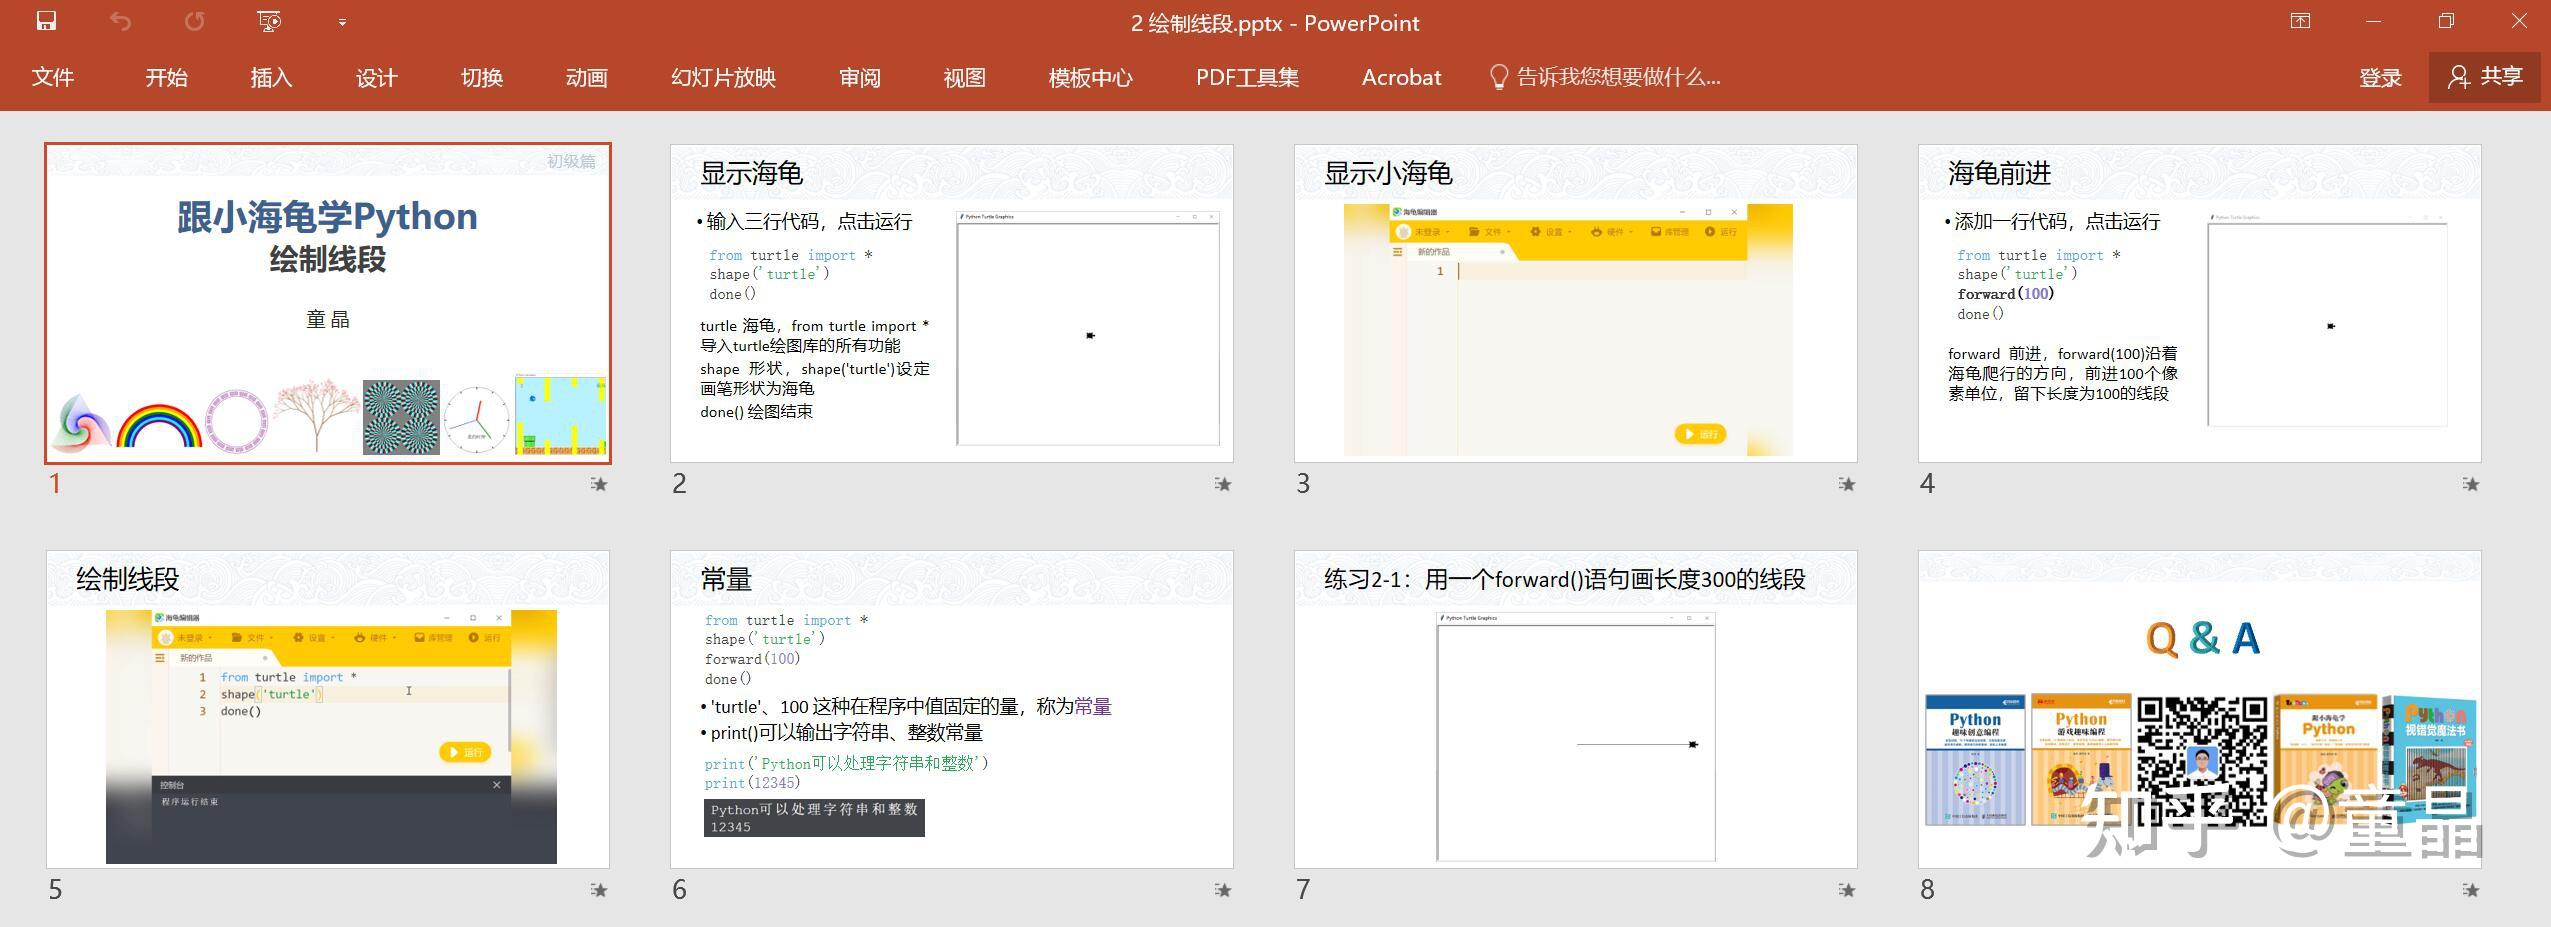Open the Acrobat ribbon tab

(x=1401, y=77)
